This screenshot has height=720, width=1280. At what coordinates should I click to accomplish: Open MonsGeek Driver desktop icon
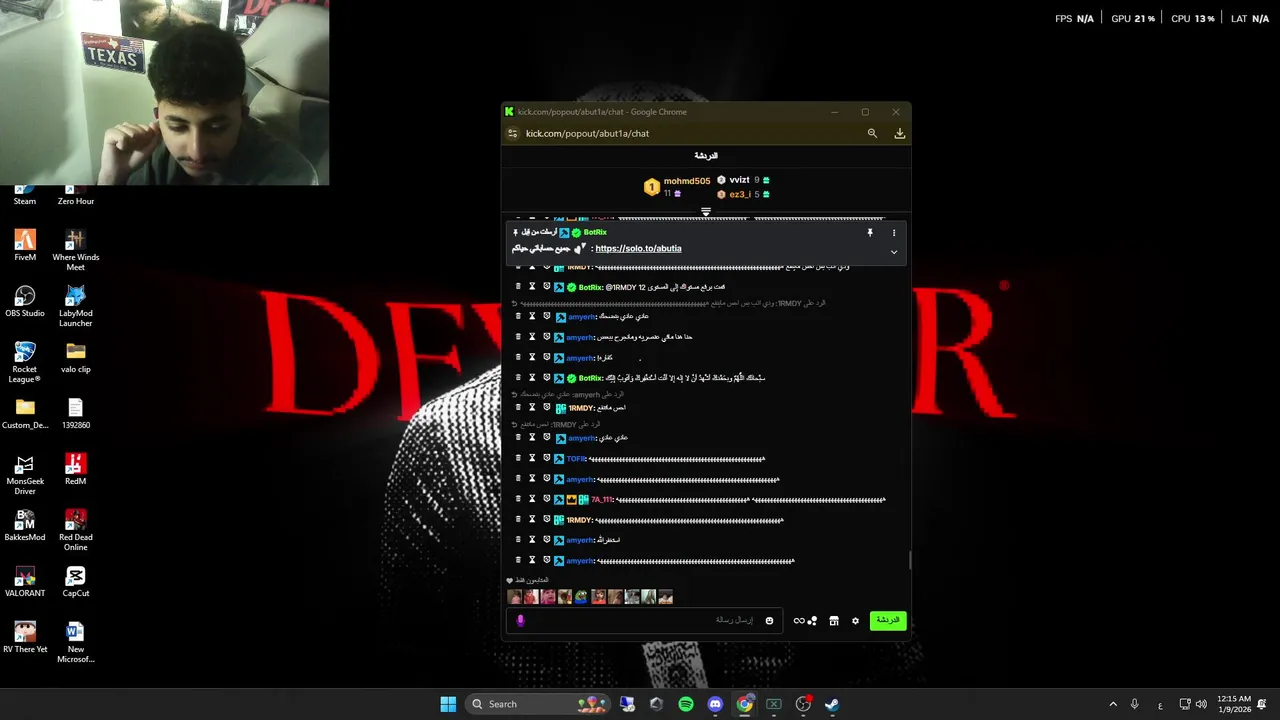click(x=25, y=474)
